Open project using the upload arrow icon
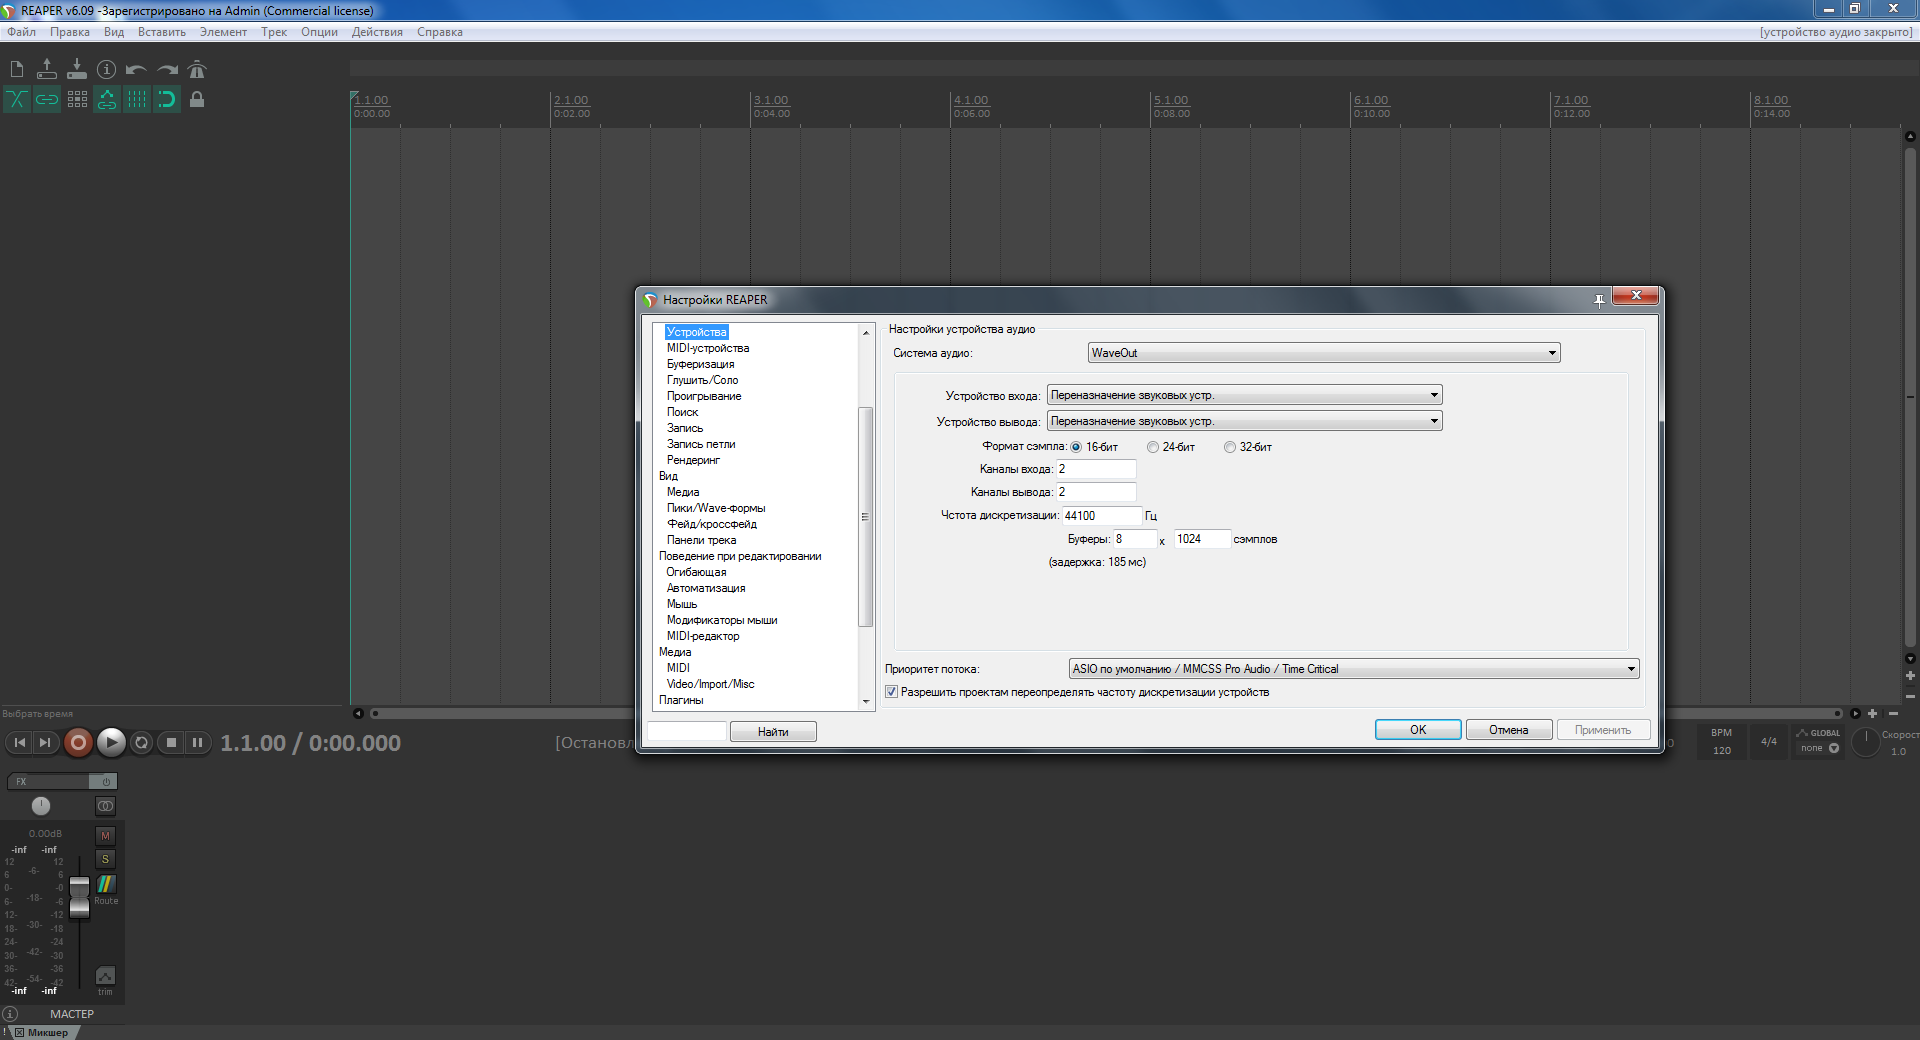This screenshot has width=1920, height=1040. pos(47,69)
